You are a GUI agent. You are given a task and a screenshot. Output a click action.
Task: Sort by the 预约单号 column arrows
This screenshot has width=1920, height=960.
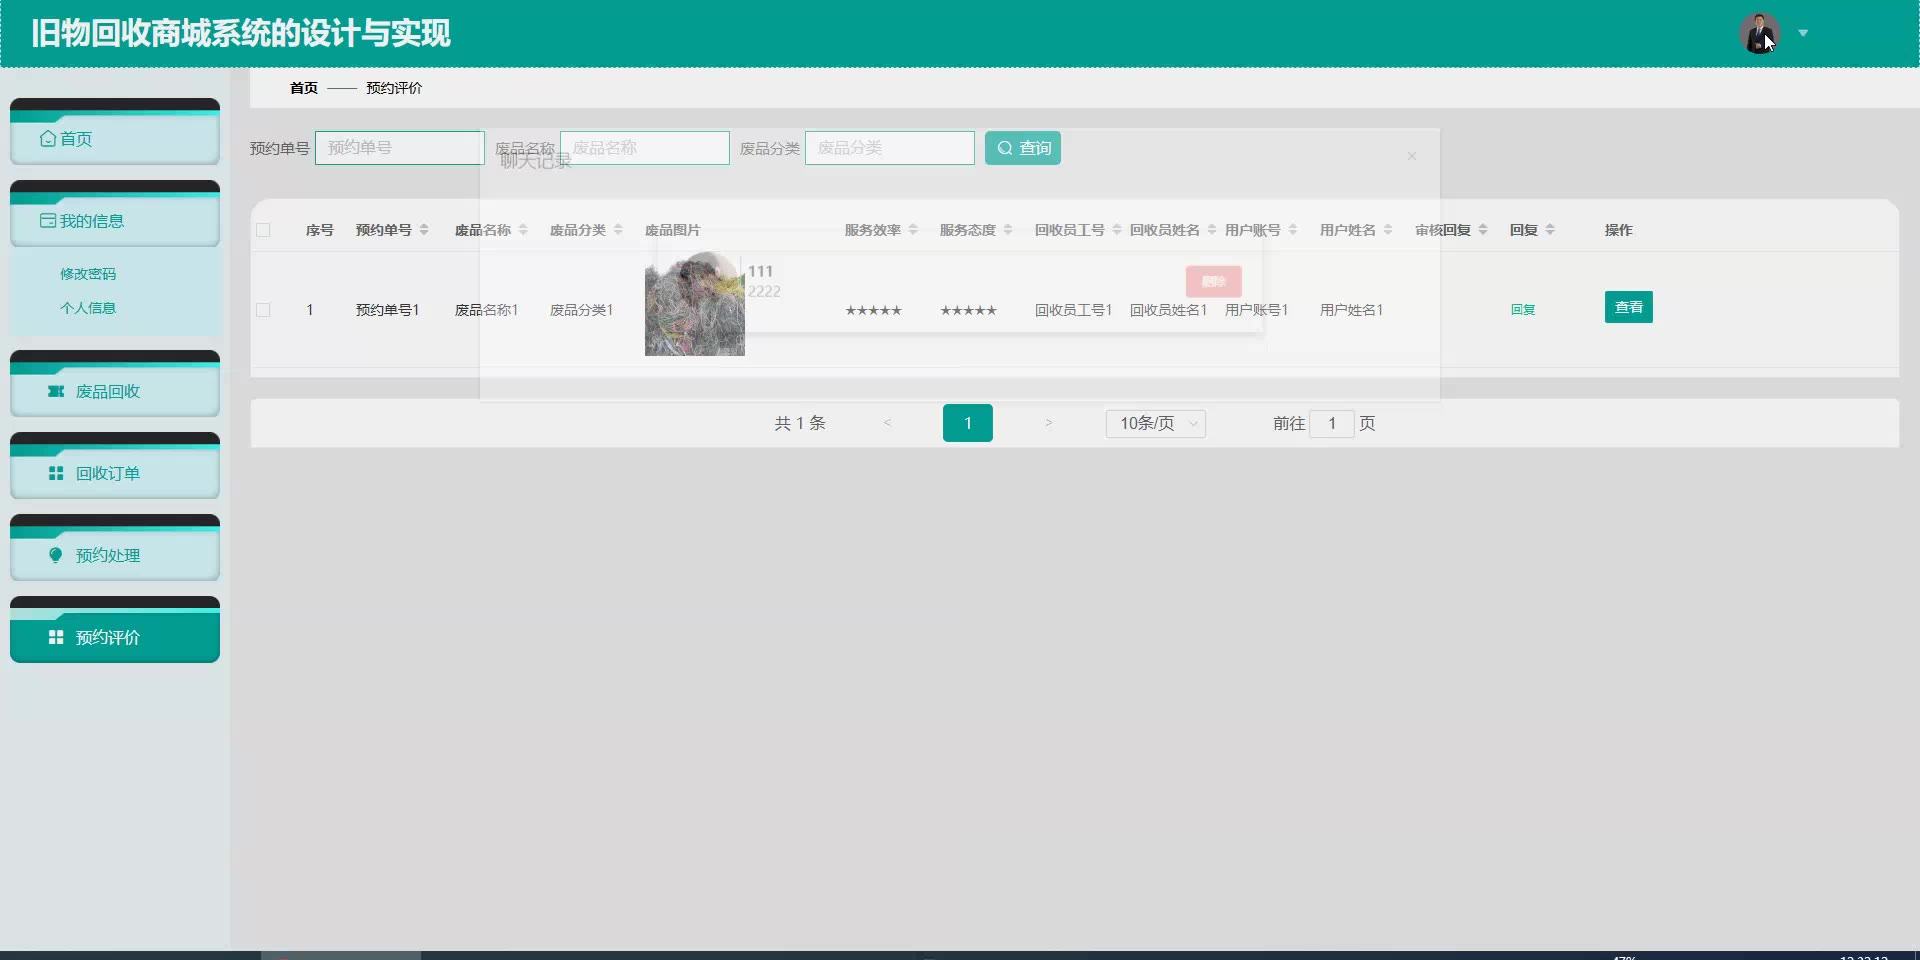(424, 230)
